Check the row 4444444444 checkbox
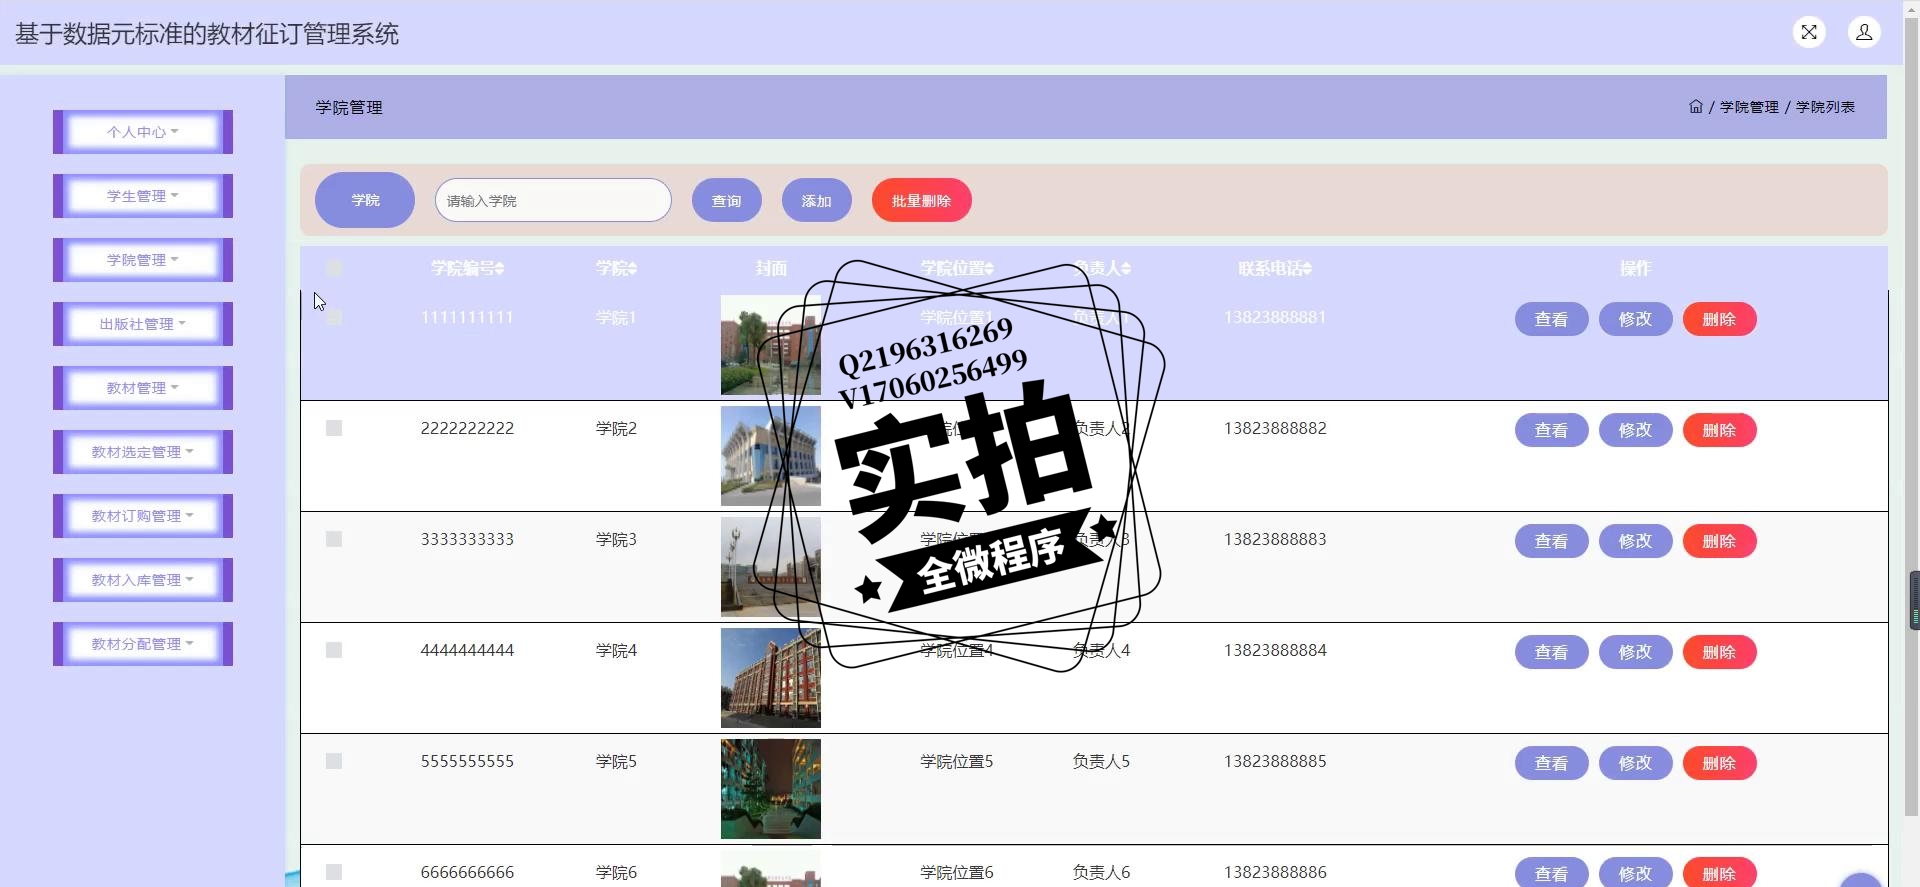Image resolution: width=1920 pixels, height=887 pixels. tap(334, 650)
